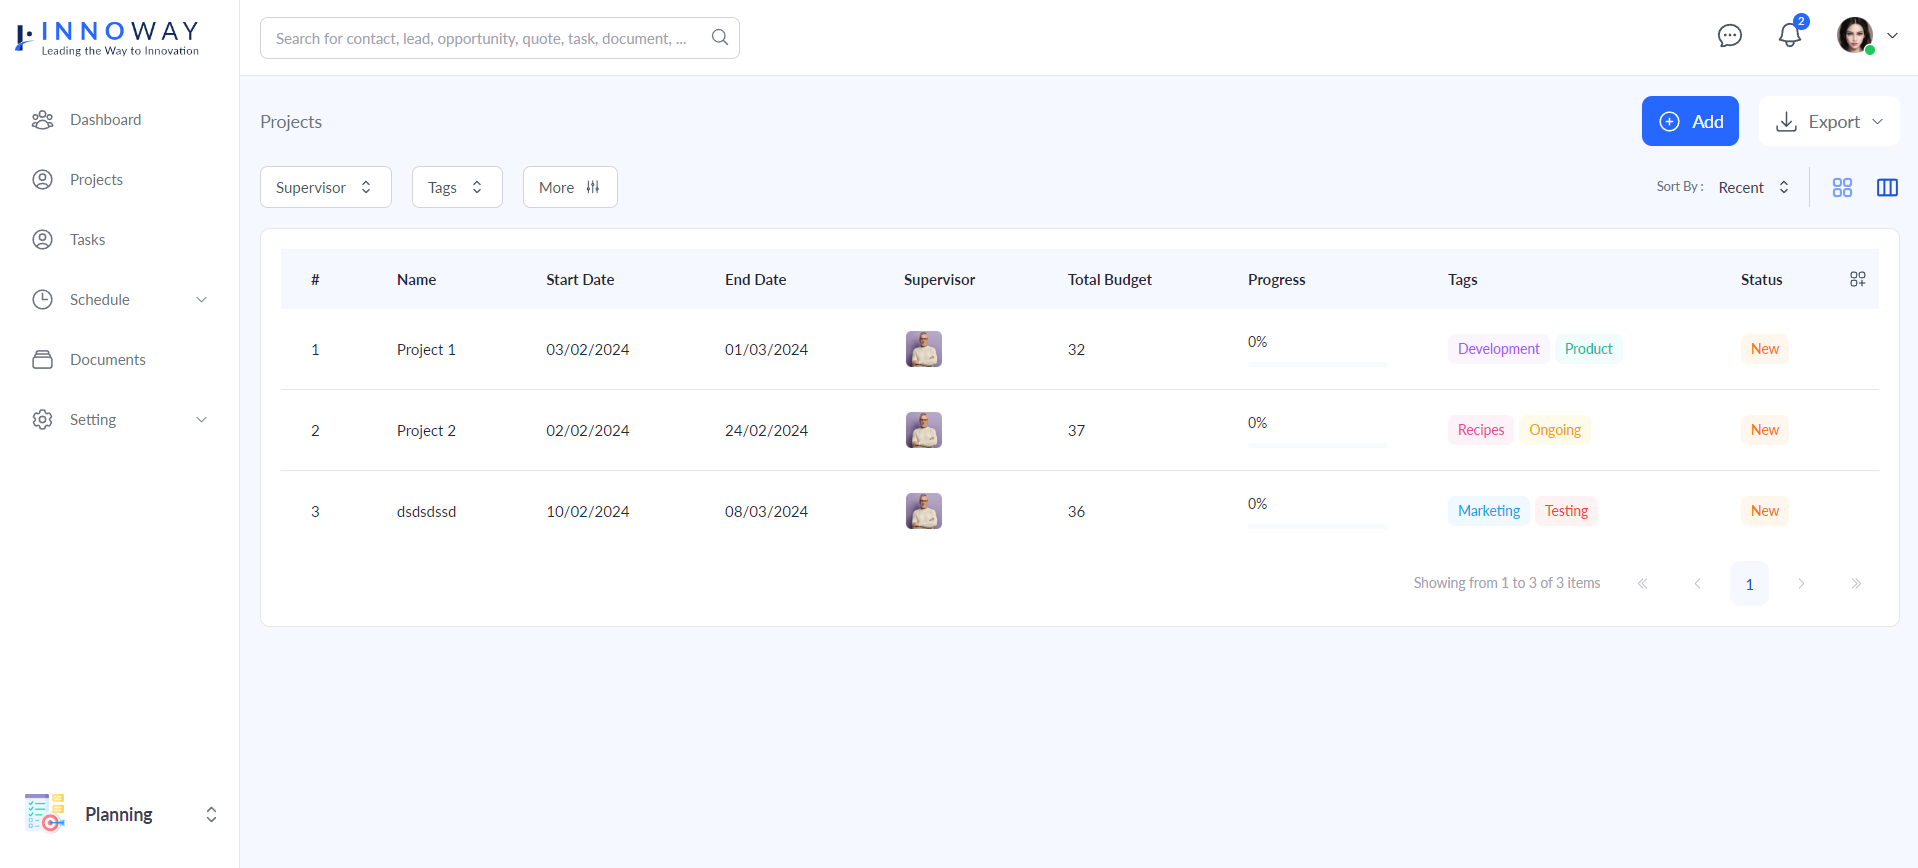Viewport: 1918px width, 868px height.
Task: Click the Export button
Action: pos(1828,121)
